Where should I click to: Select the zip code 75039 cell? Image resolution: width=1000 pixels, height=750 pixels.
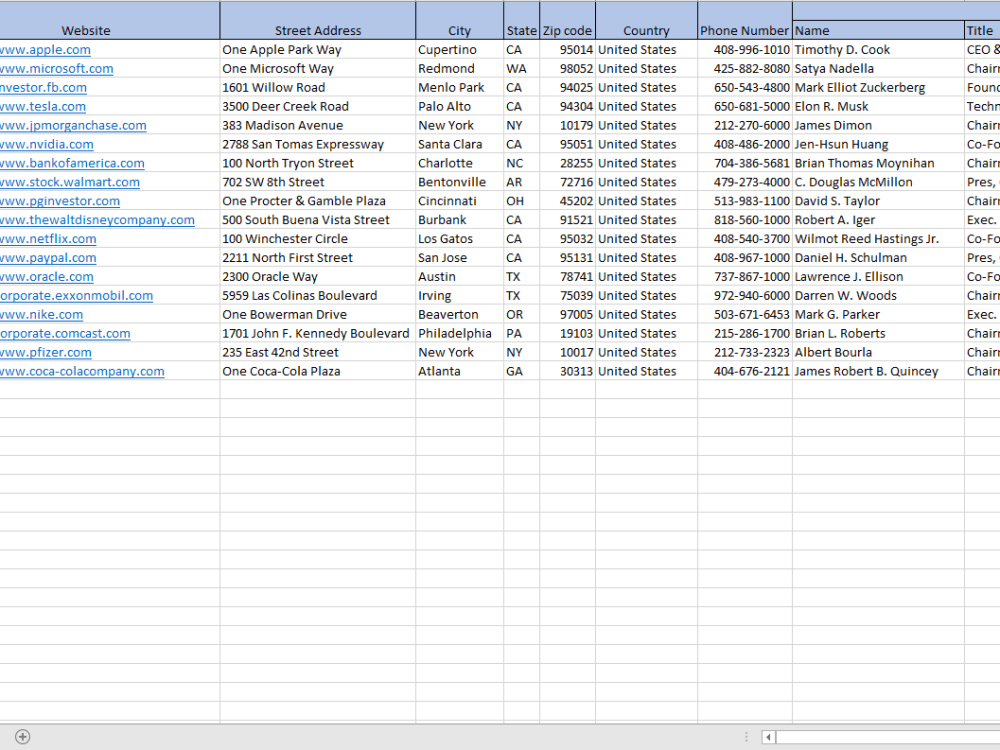[568, 296]
